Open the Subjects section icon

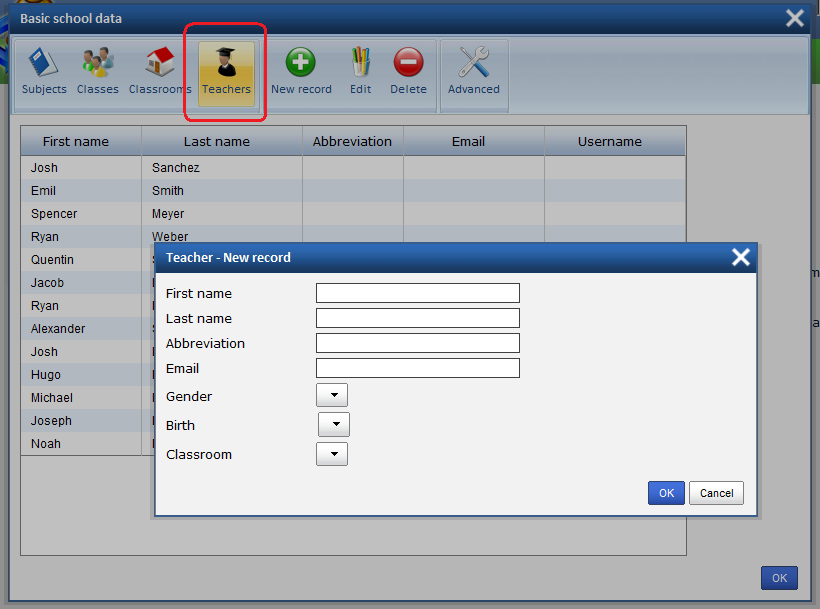44,64
